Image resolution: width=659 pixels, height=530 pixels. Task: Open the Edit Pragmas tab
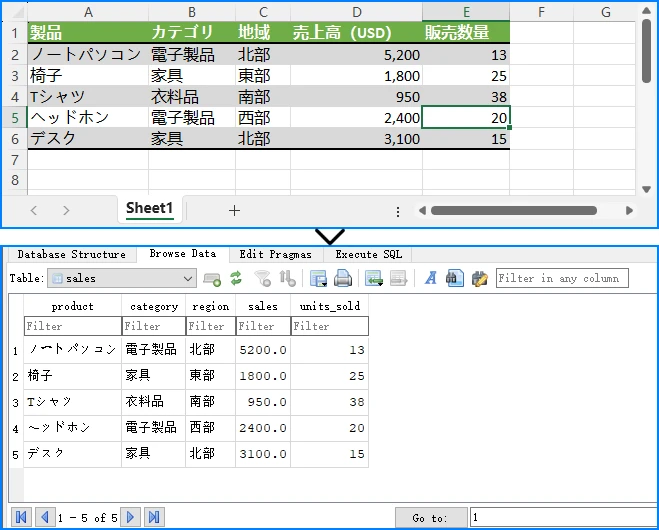click(276, 254)
